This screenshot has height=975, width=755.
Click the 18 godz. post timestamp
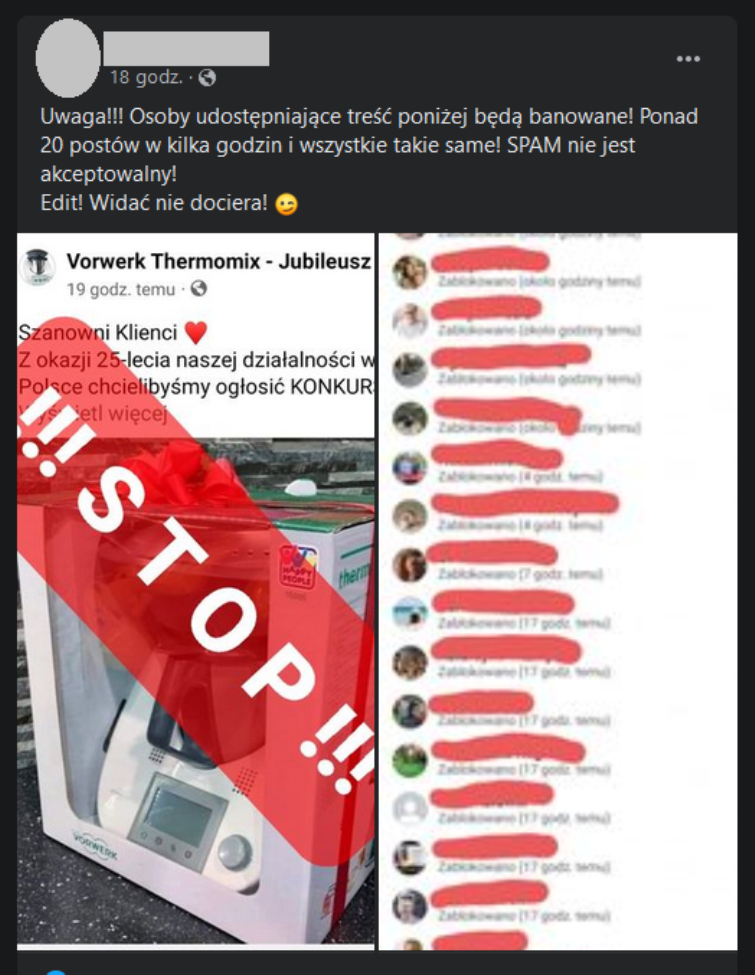click(x=146, y=77)
